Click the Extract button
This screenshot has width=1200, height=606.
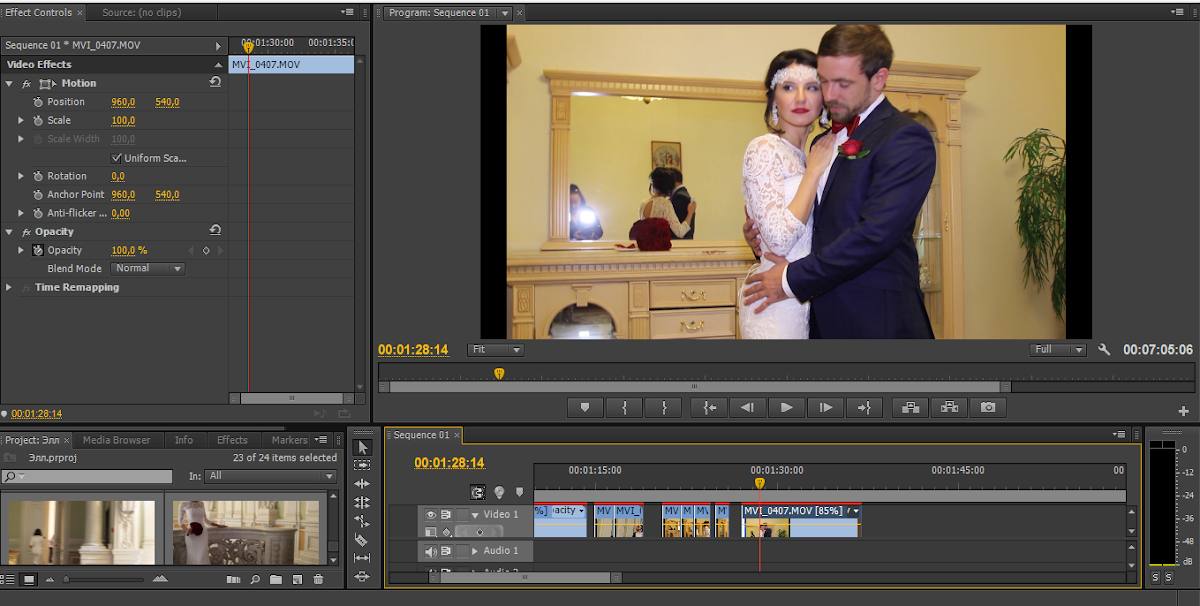tap(949, 407)
